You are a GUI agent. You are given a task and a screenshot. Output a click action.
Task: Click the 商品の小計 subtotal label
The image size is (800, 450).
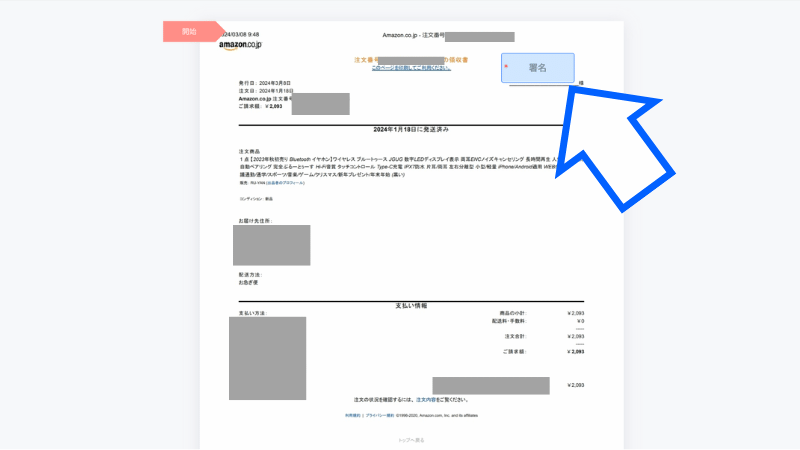coord(513,313)
